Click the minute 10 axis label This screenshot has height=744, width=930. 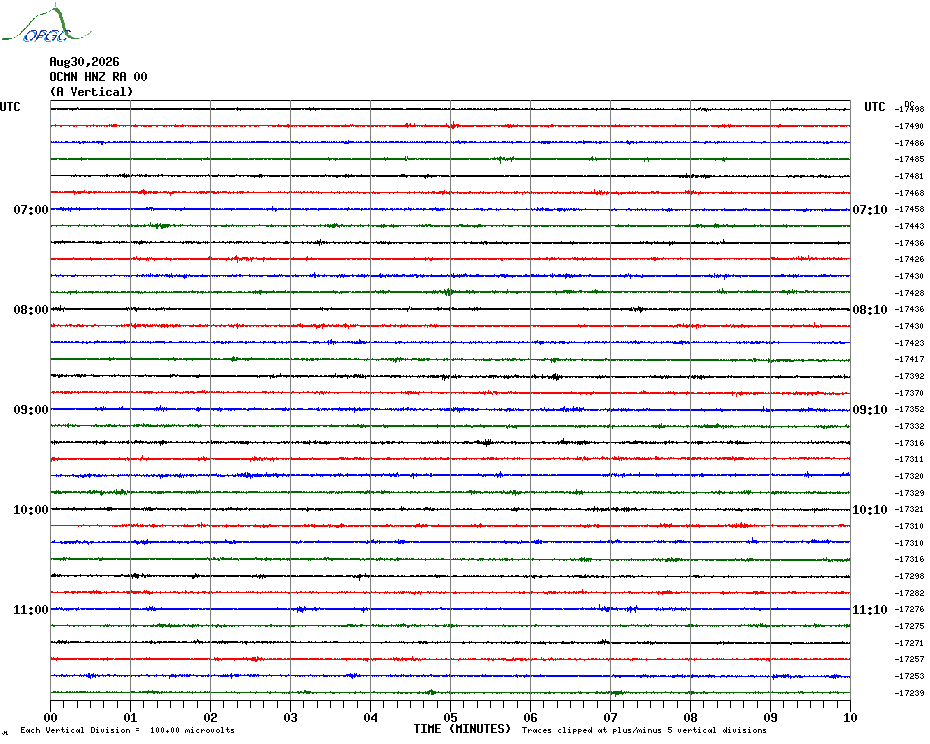tap(851, 717)
